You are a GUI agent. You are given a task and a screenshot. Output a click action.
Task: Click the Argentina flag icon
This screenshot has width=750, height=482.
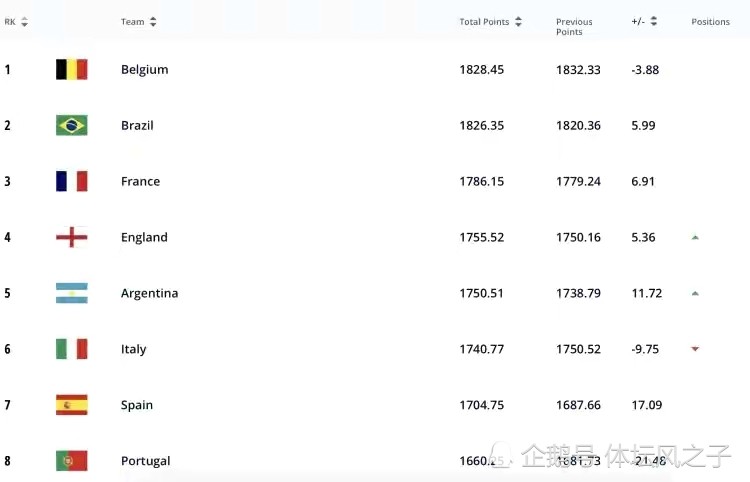[x=71, y=294]
